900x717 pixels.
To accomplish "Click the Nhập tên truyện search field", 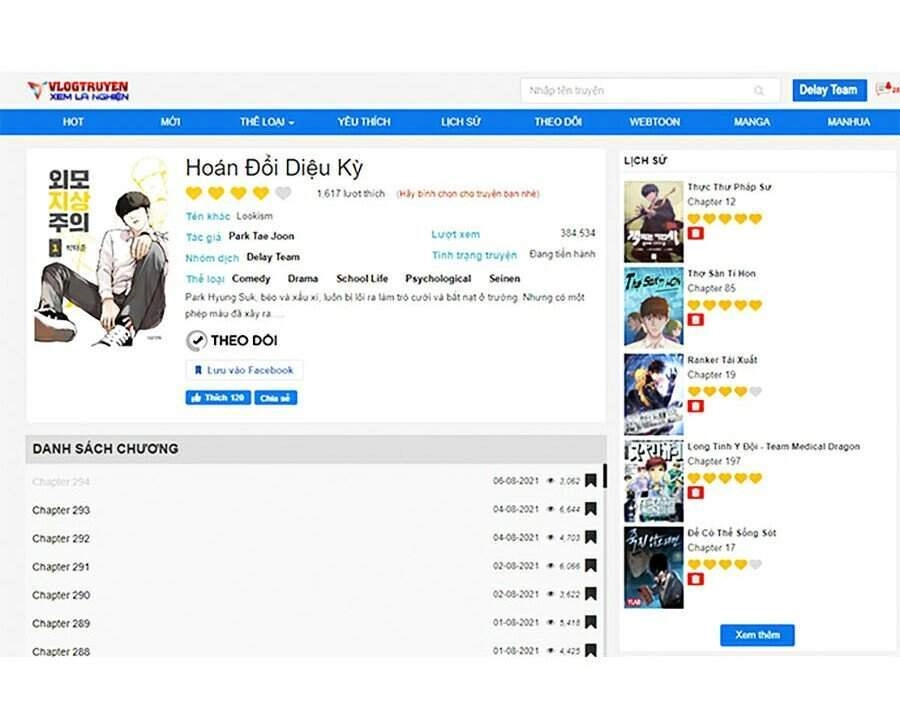I will pos(638,91).
